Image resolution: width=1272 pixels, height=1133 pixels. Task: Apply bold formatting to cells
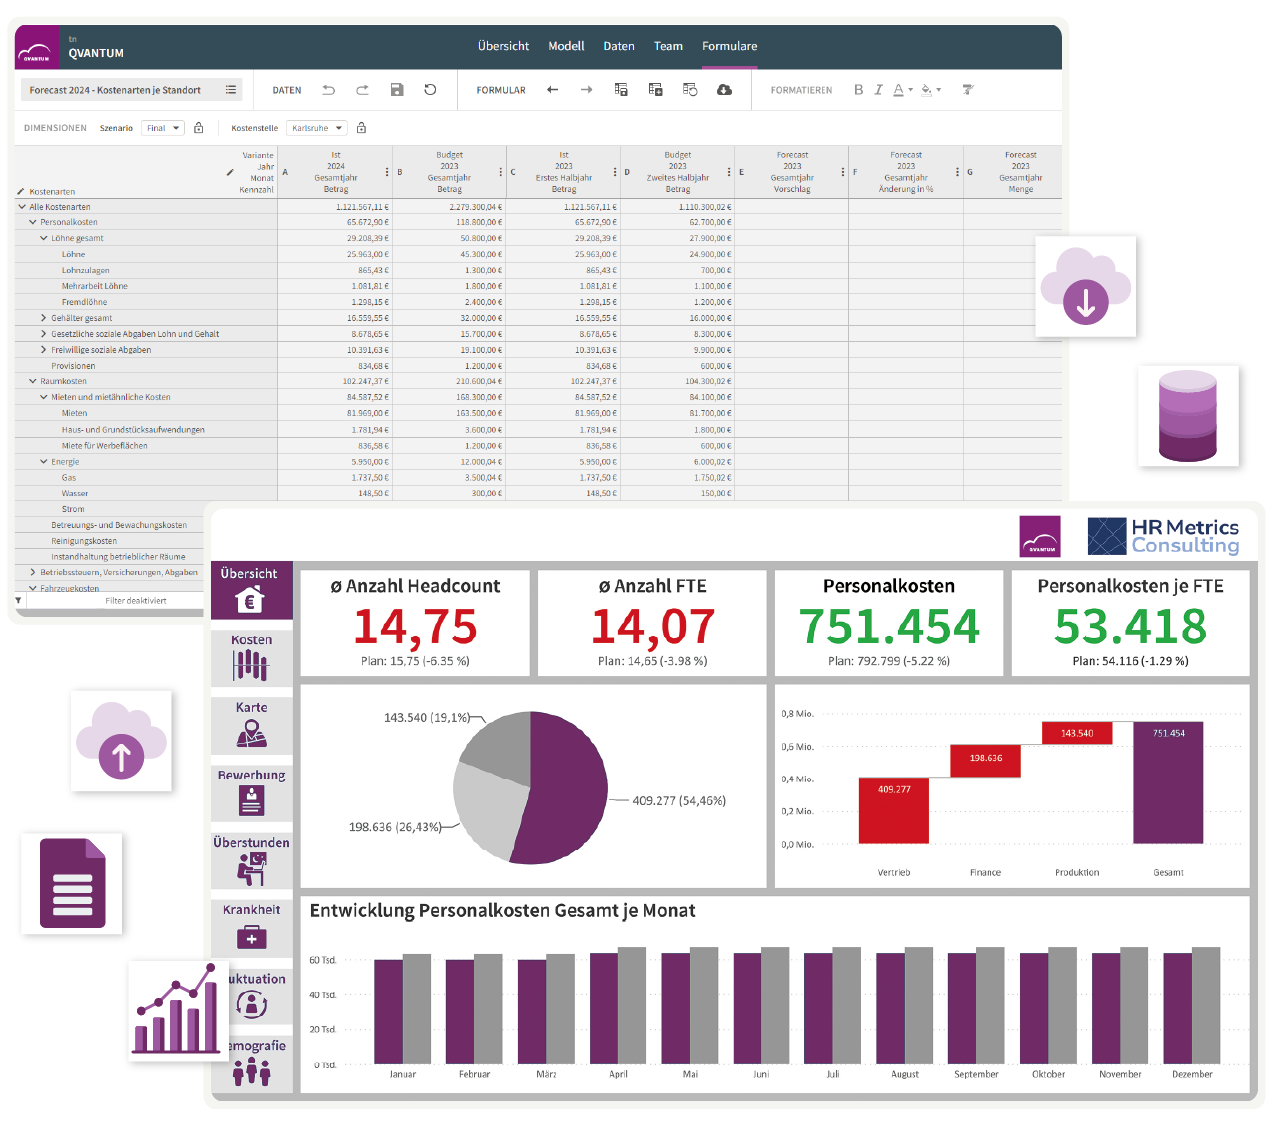(x=858, y=90)
